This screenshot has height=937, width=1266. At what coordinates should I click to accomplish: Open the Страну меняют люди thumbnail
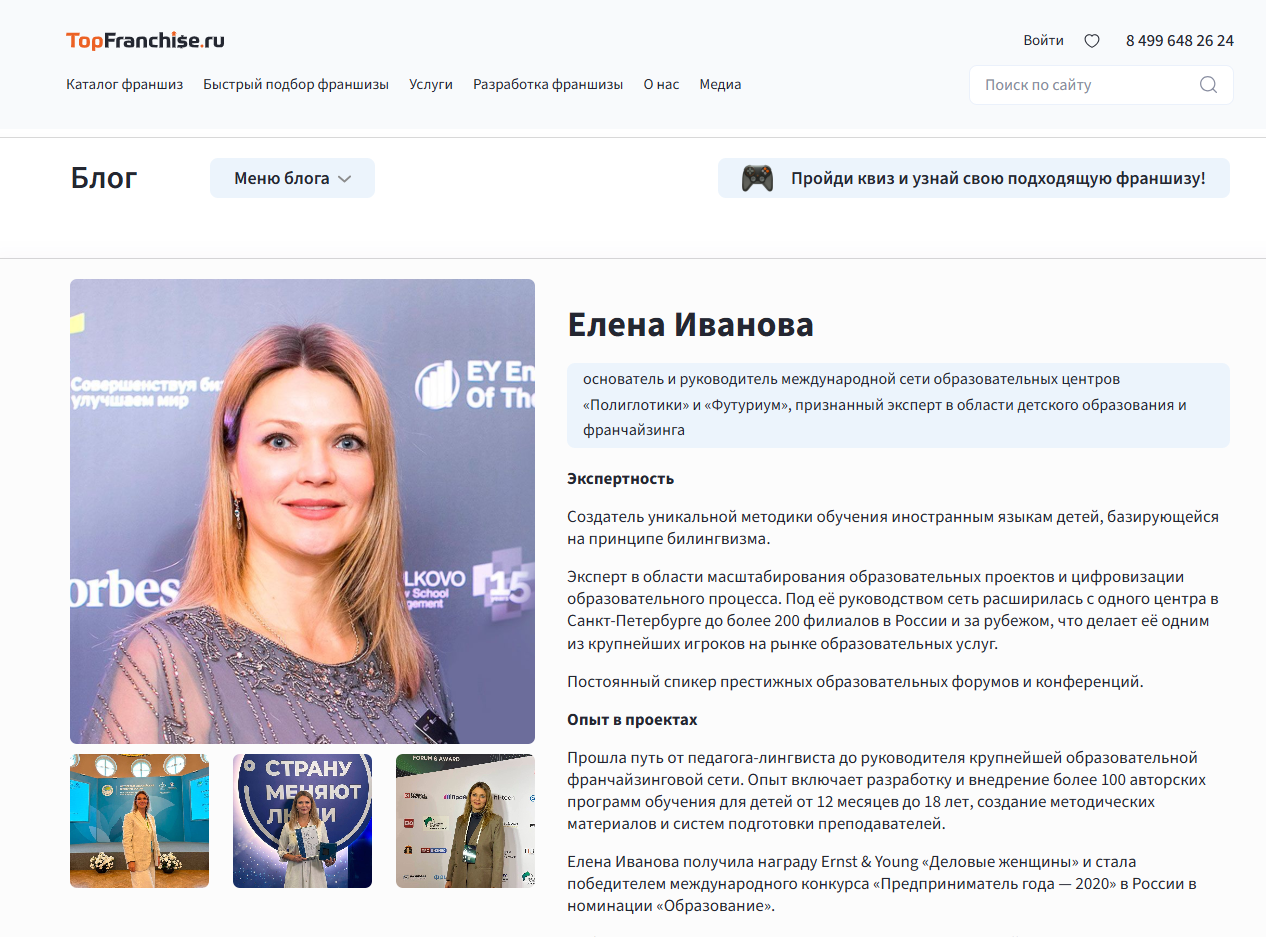(x=302, y=821)
